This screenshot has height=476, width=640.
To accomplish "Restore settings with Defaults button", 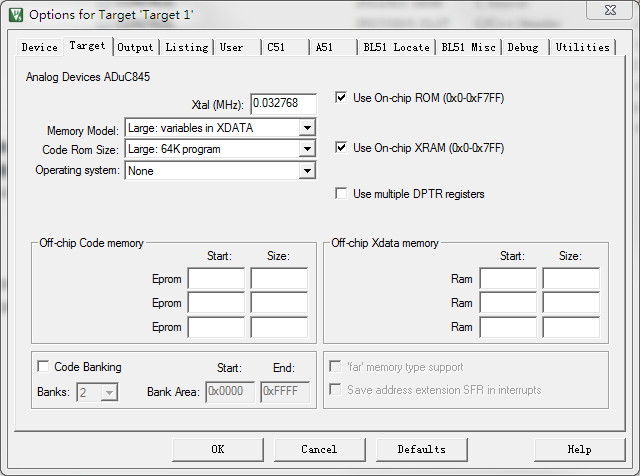I will point(422,449).
